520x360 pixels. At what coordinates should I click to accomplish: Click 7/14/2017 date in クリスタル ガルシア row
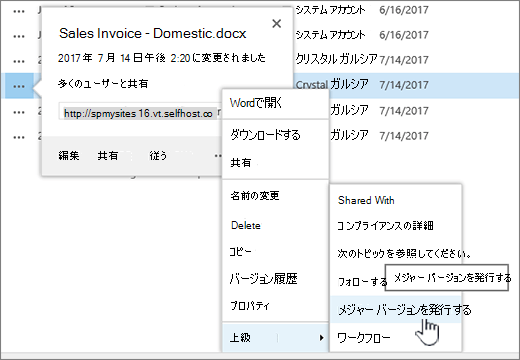coord(404,60)
